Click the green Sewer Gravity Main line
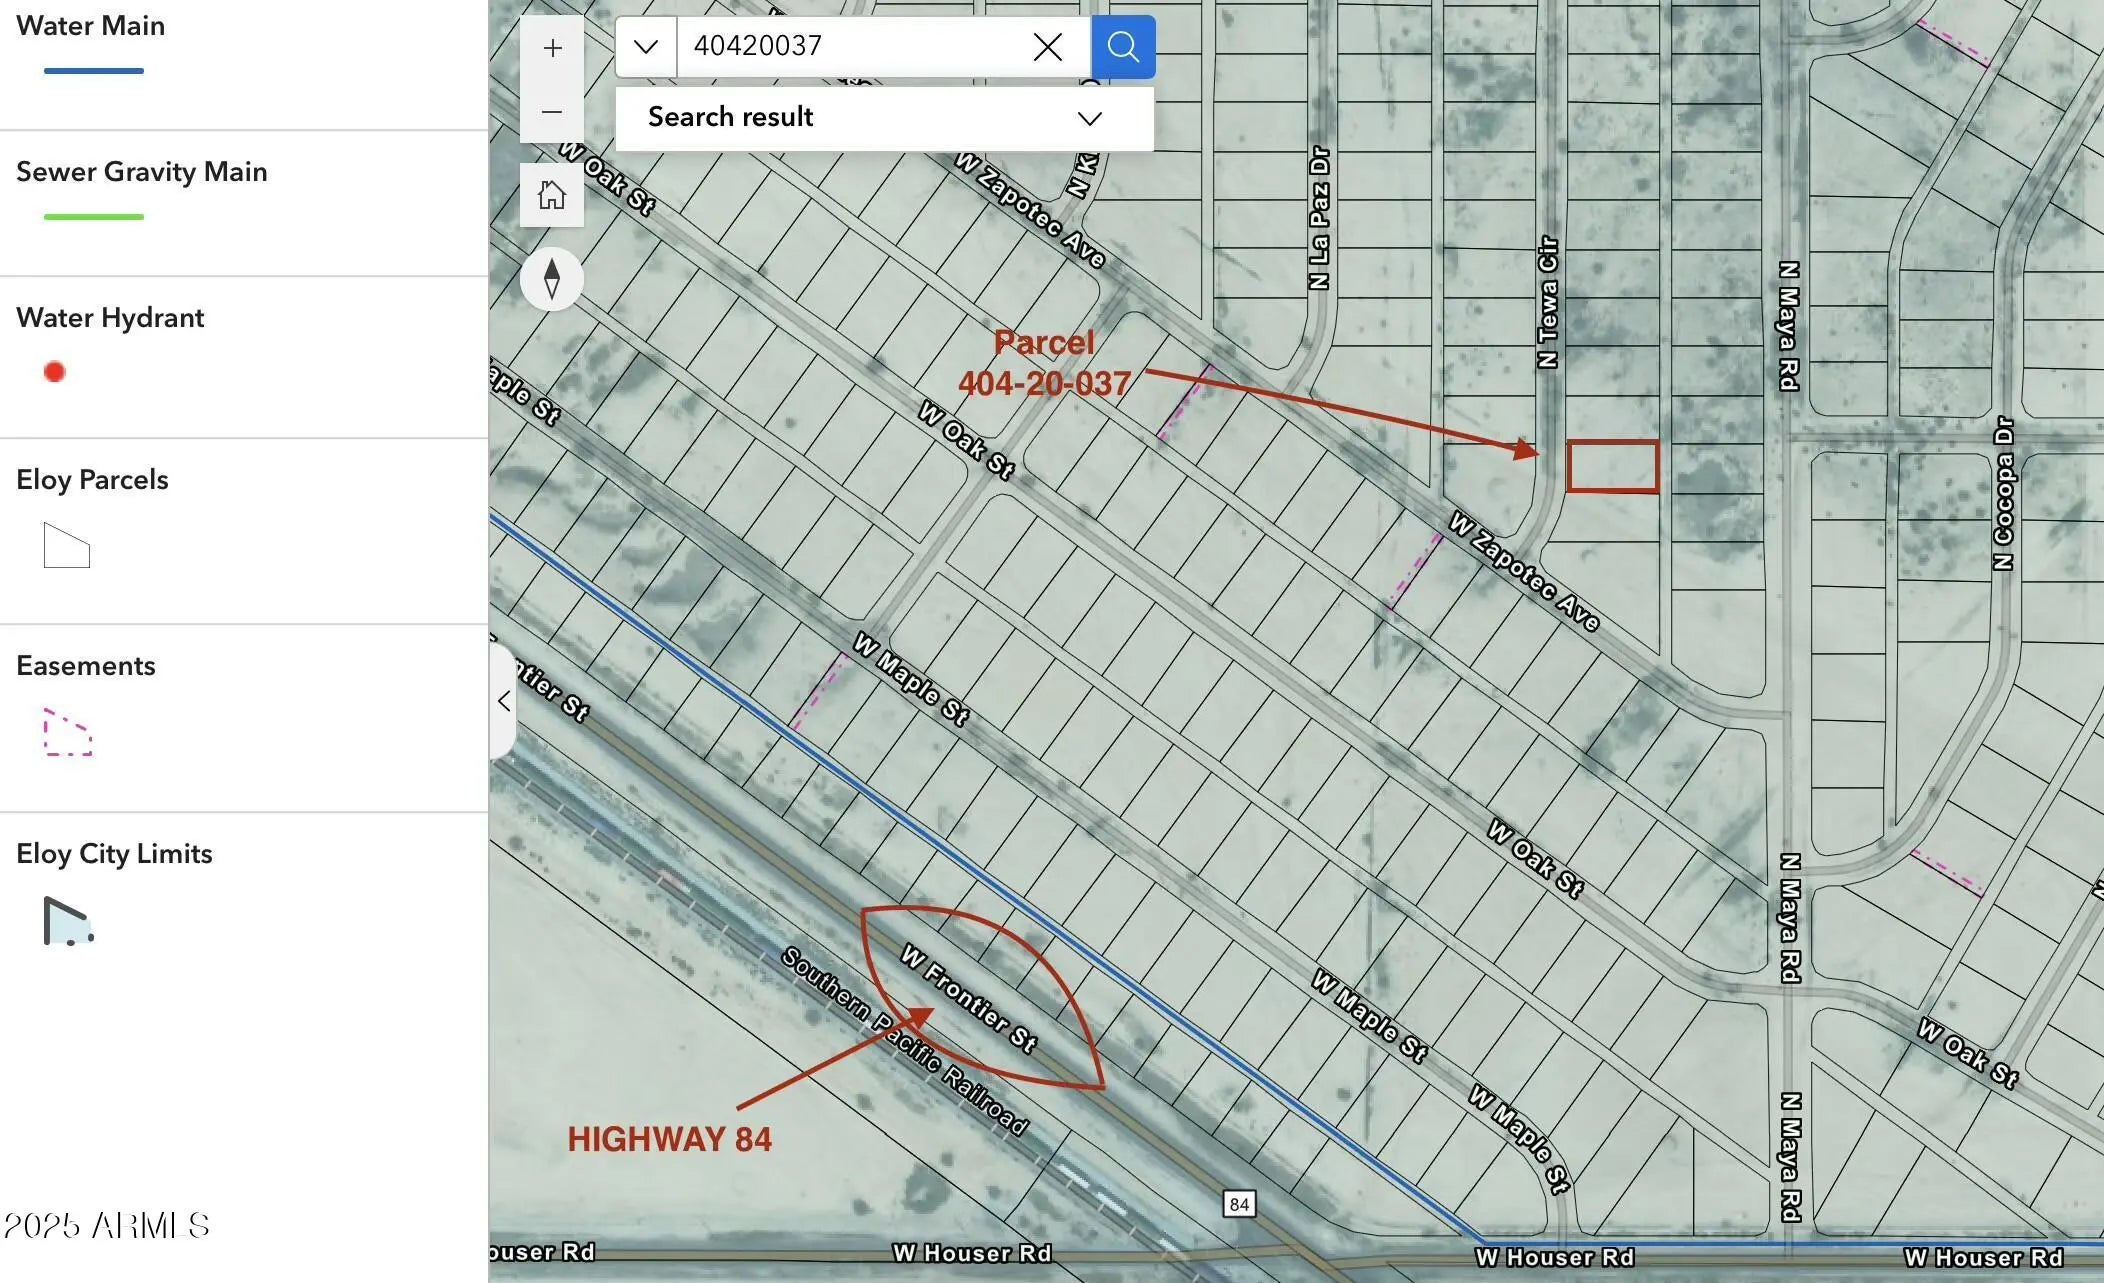 click(94, 217)
